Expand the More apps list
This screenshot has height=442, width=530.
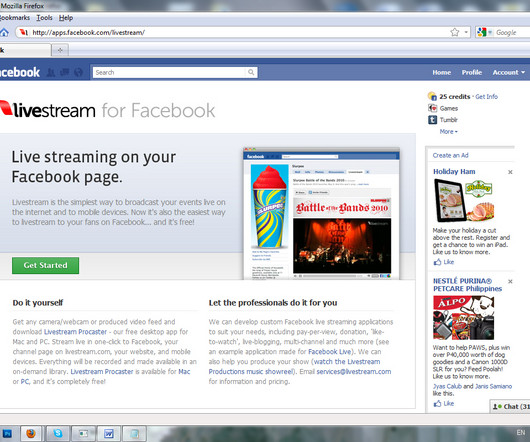(448, 132)
